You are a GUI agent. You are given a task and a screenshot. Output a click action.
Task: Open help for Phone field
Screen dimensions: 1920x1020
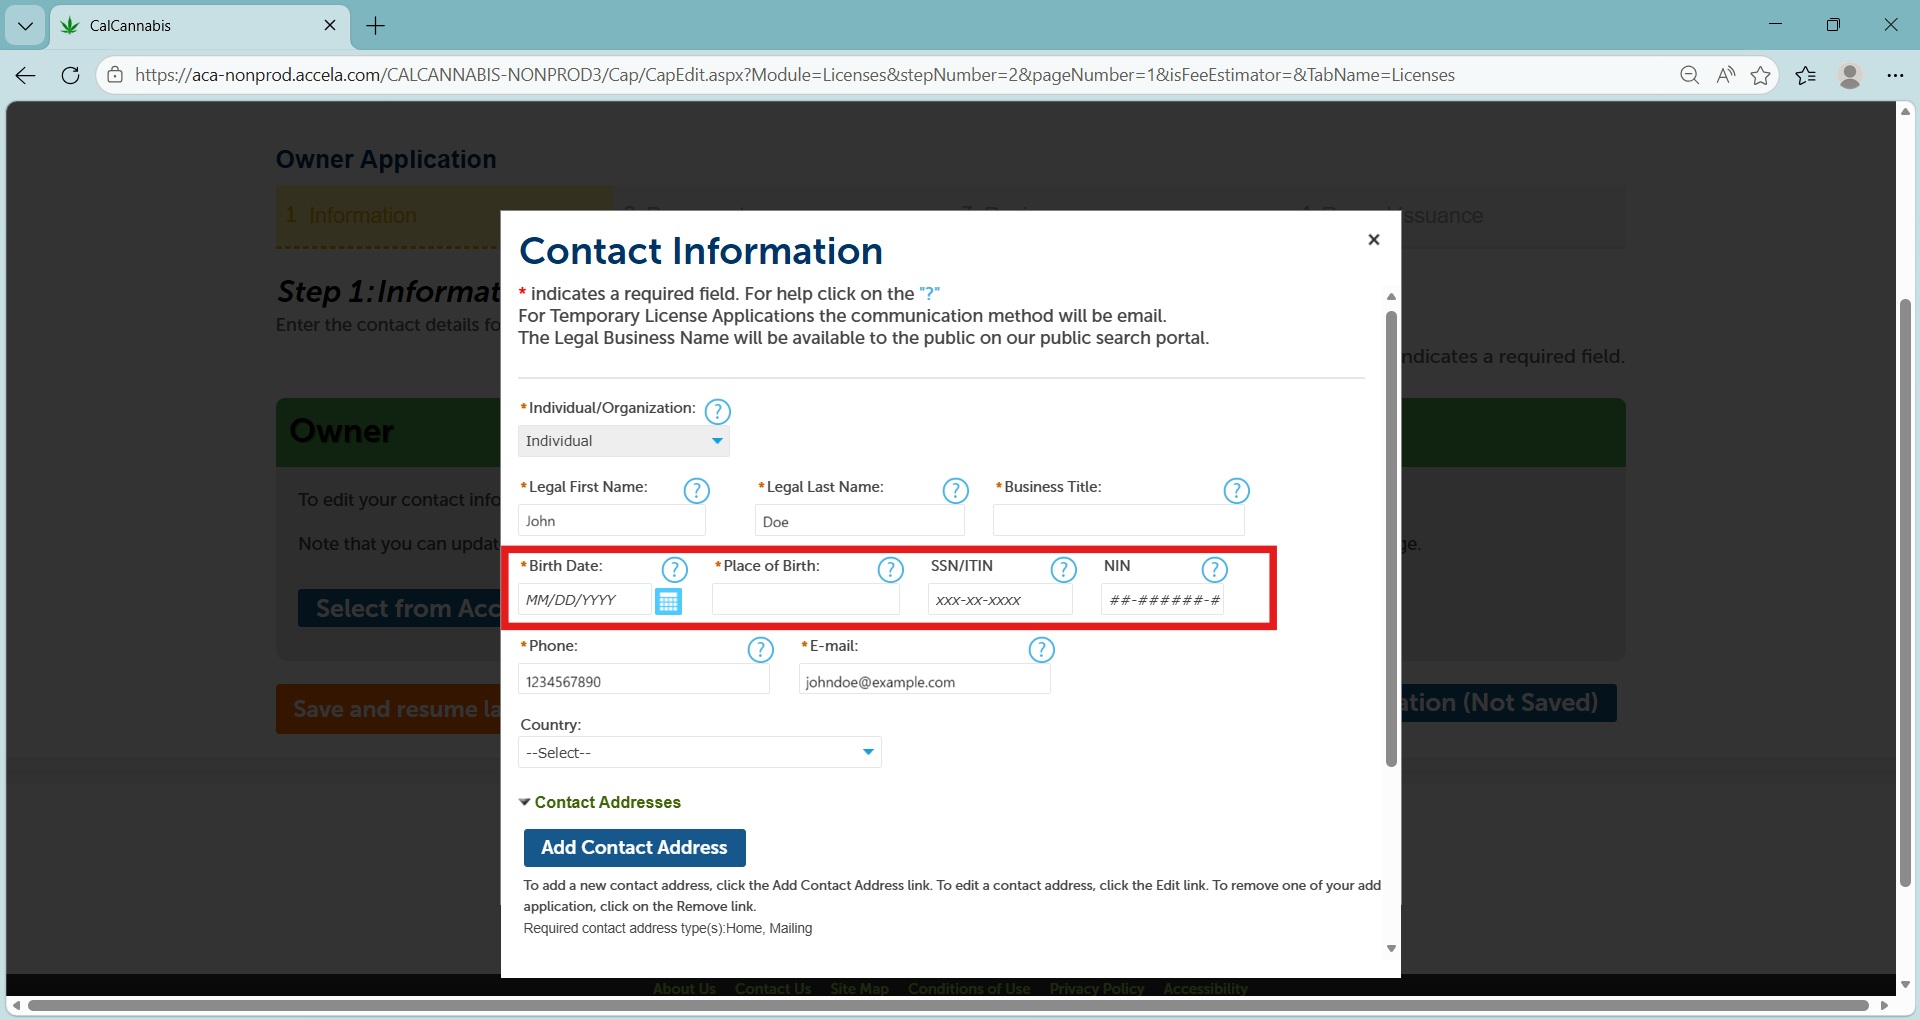click(x=761, y=650)
